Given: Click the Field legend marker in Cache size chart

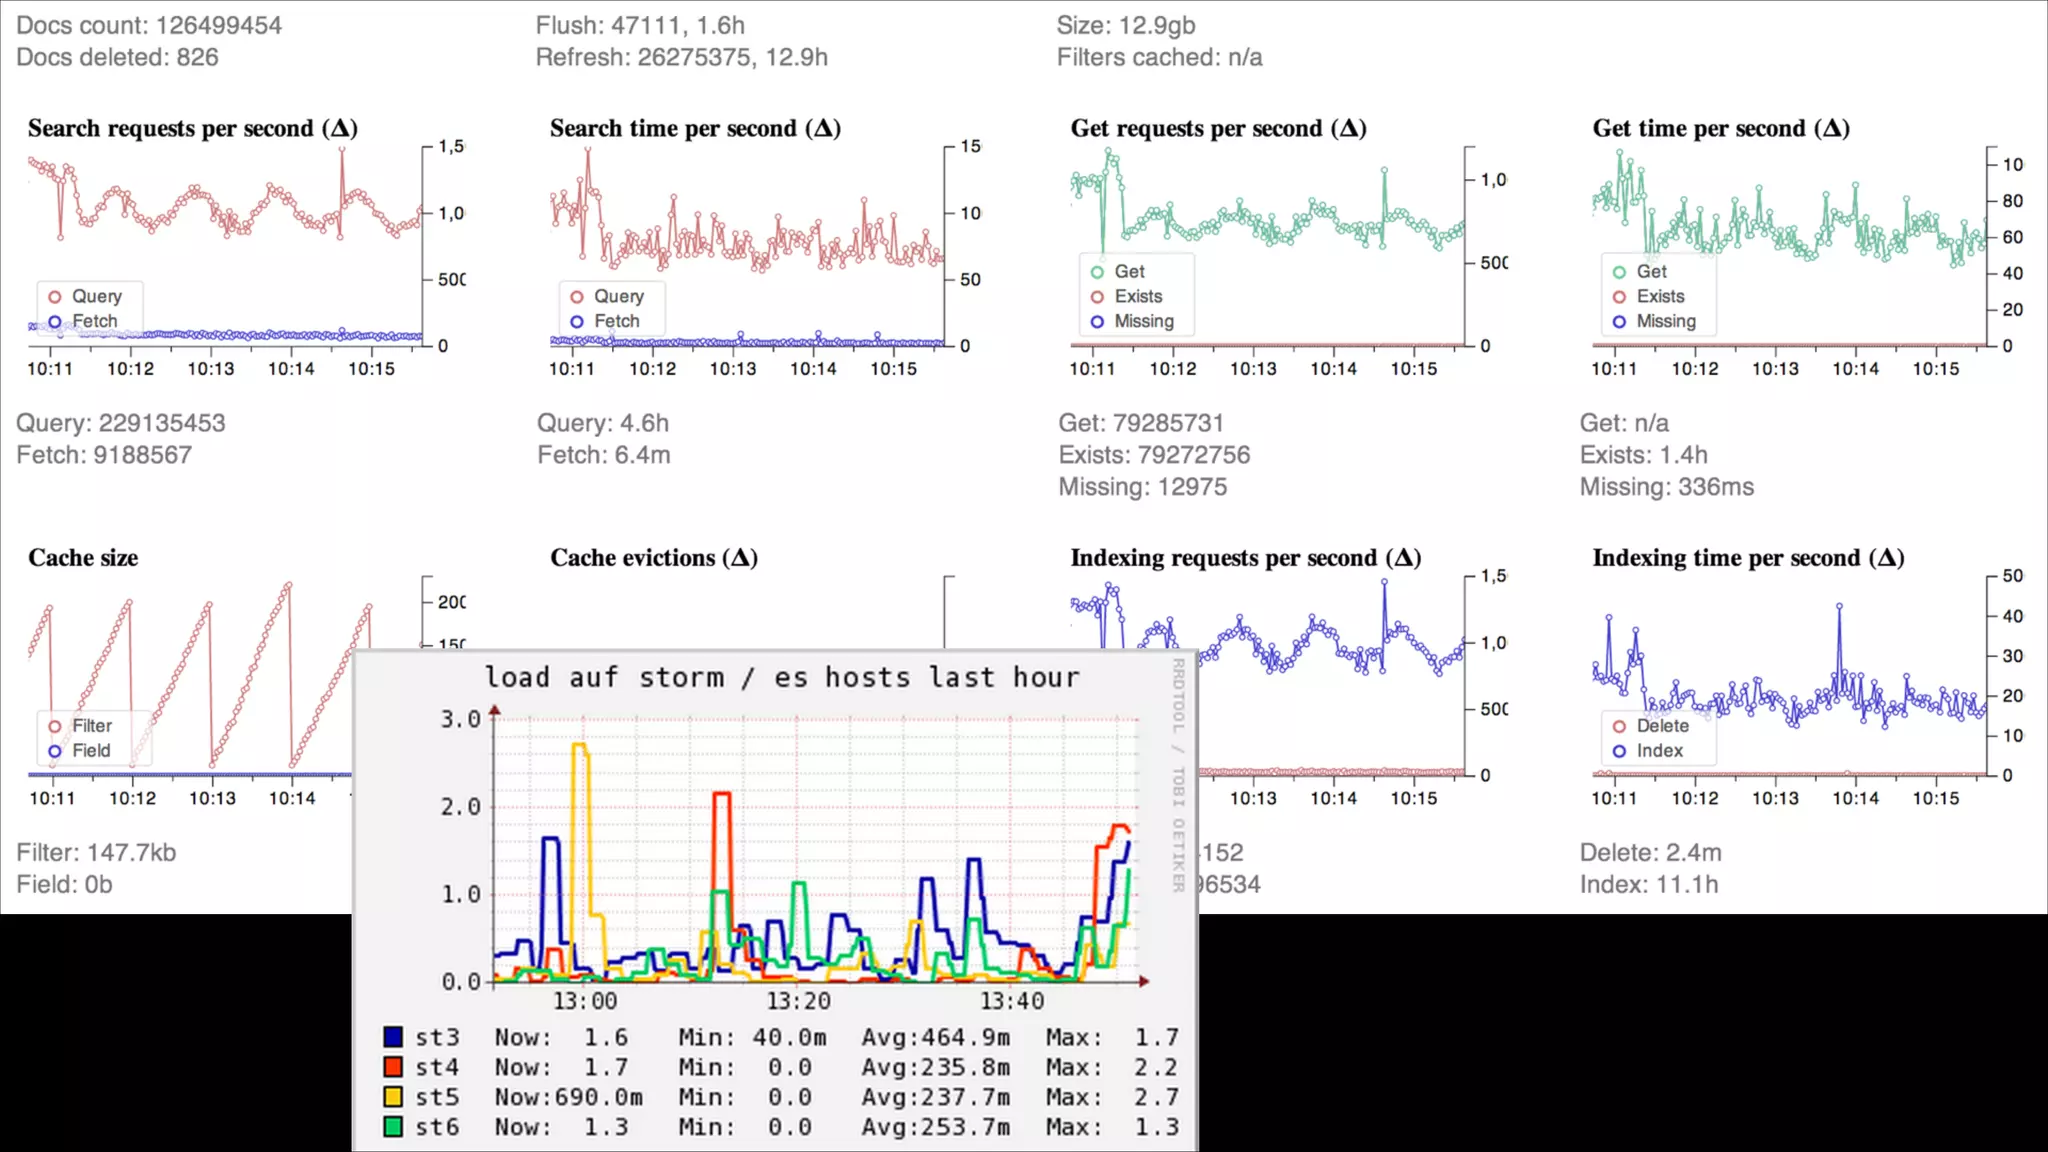Looking at the screenshot, I should tap(55, 752).
